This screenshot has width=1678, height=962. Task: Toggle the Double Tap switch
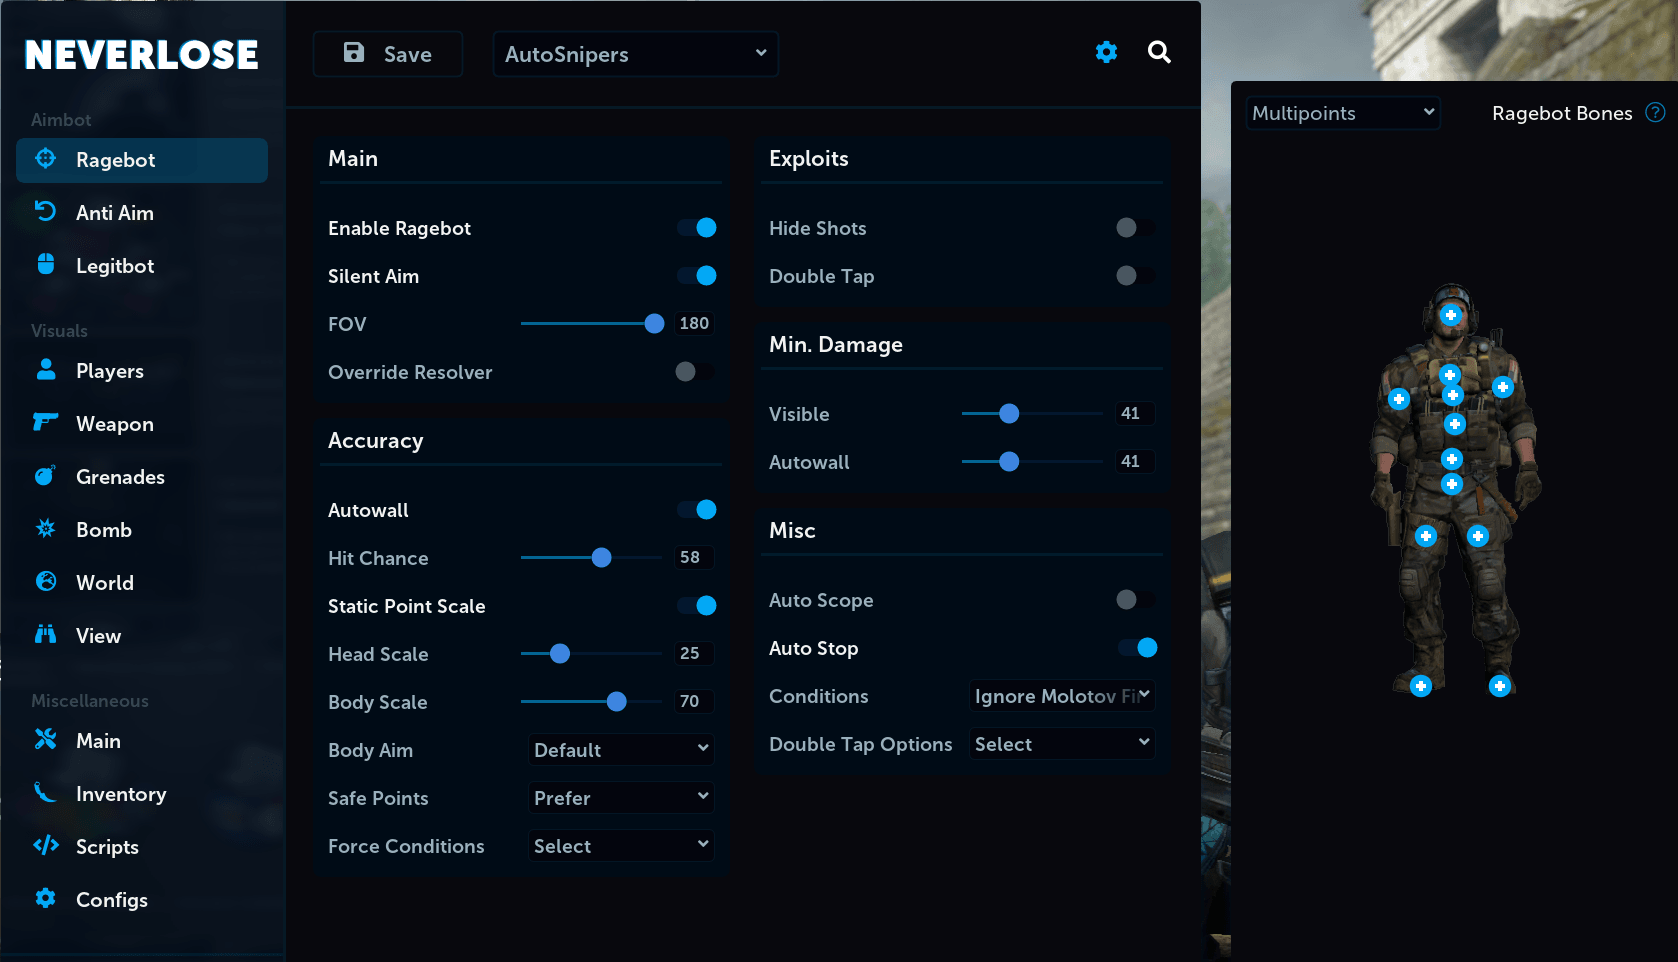[1134, 275]
